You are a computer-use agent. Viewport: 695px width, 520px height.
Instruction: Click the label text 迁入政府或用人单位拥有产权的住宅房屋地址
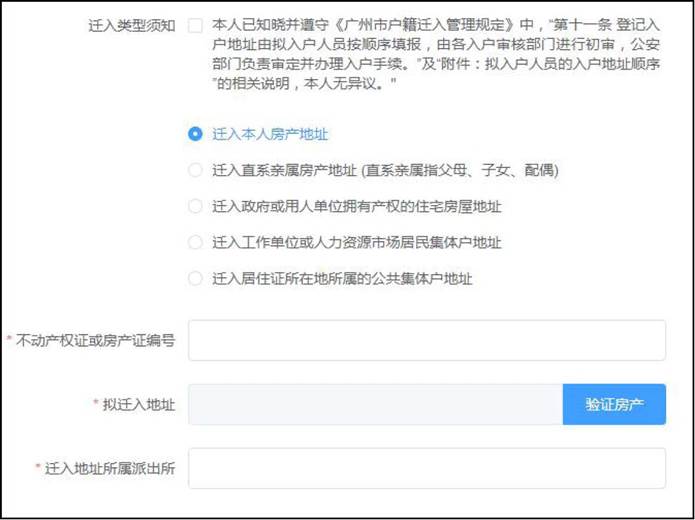[356, 206]
